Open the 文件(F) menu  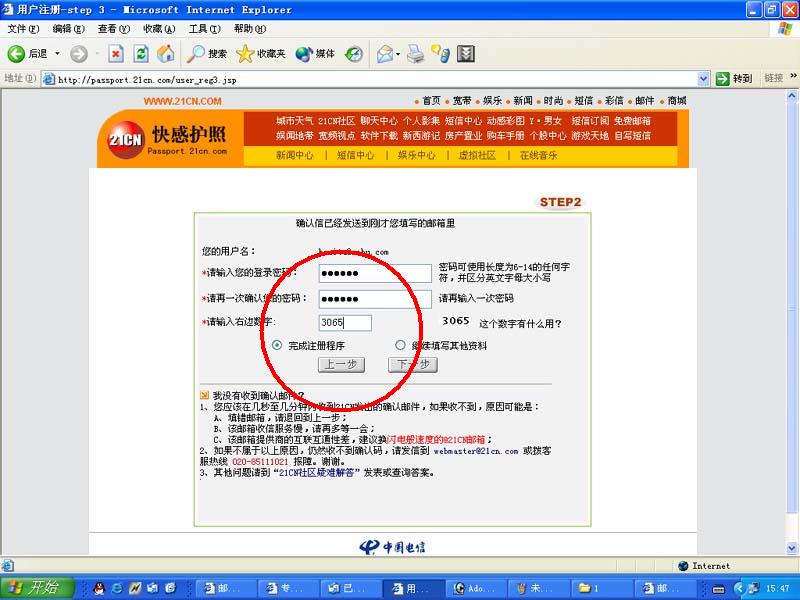(23, 29)
